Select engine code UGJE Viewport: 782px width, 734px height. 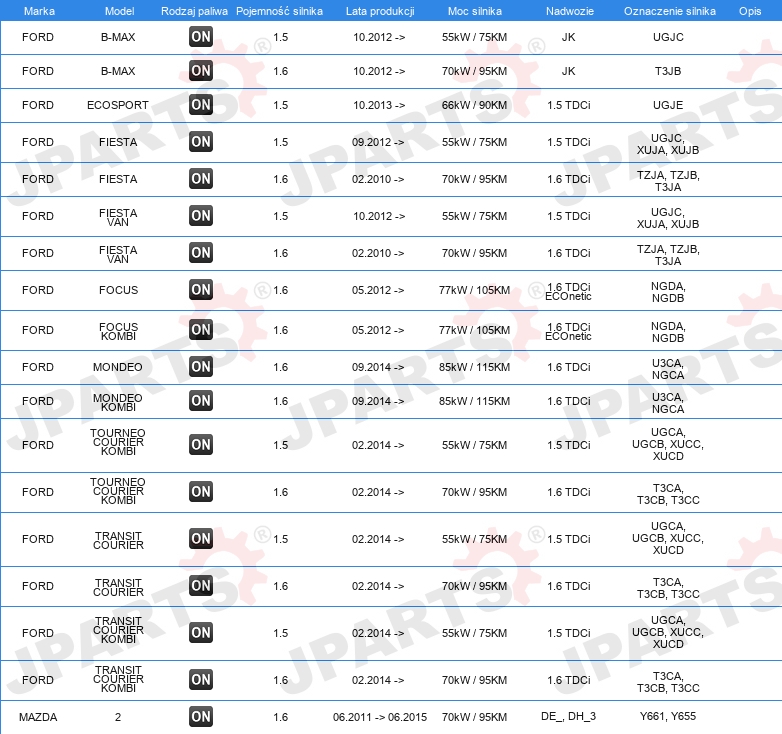point(668,105)
